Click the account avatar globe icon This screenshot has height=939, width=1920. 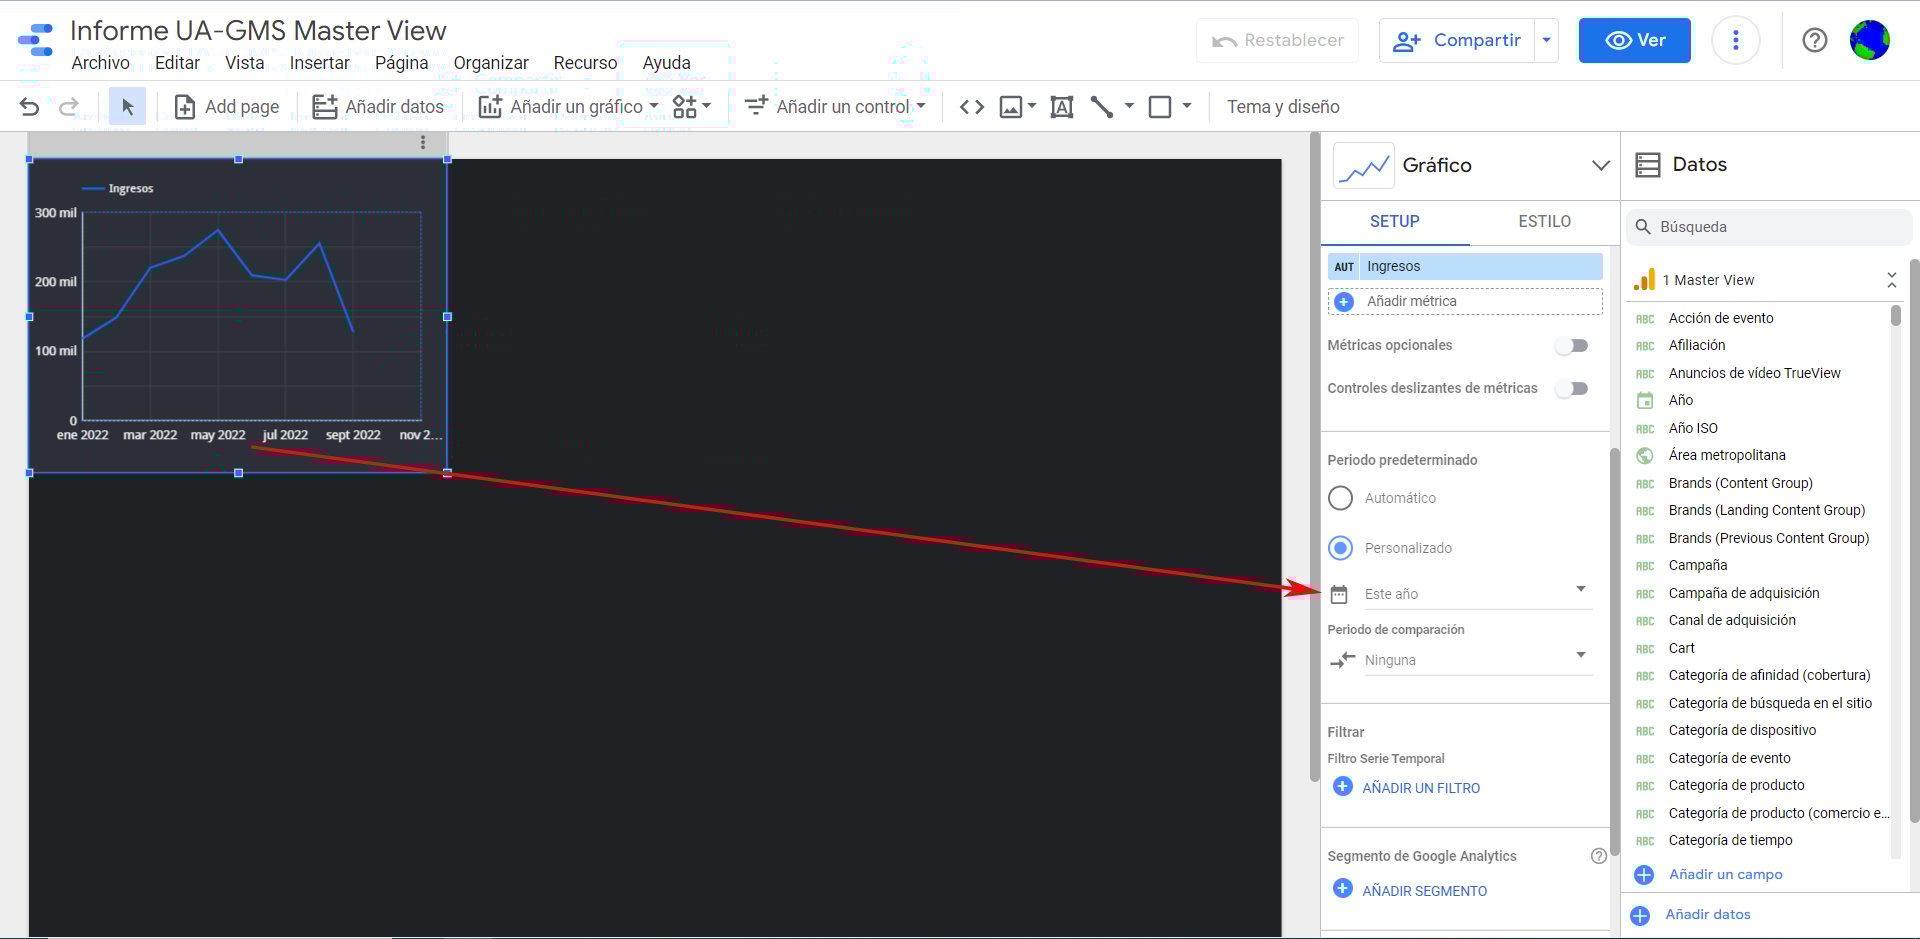pos(1869,40)
